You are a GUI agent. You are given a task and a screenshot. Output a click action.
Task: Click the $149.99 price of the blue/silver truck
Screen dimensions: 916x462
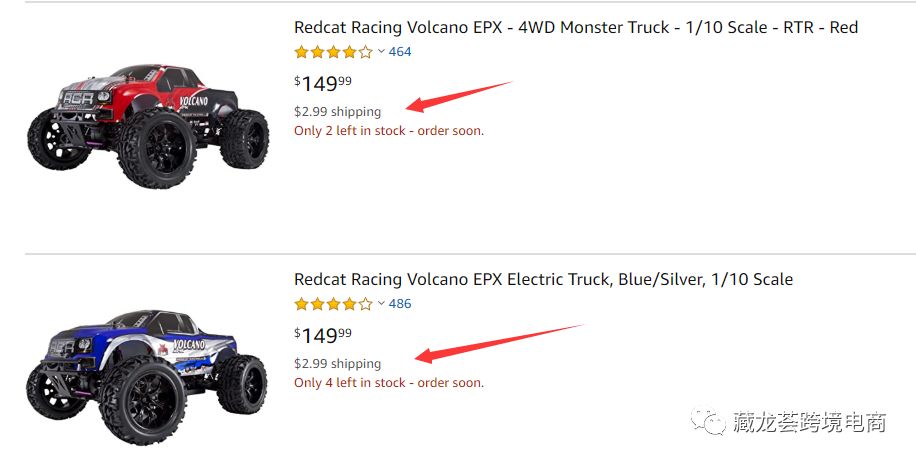tap(323, 335)
